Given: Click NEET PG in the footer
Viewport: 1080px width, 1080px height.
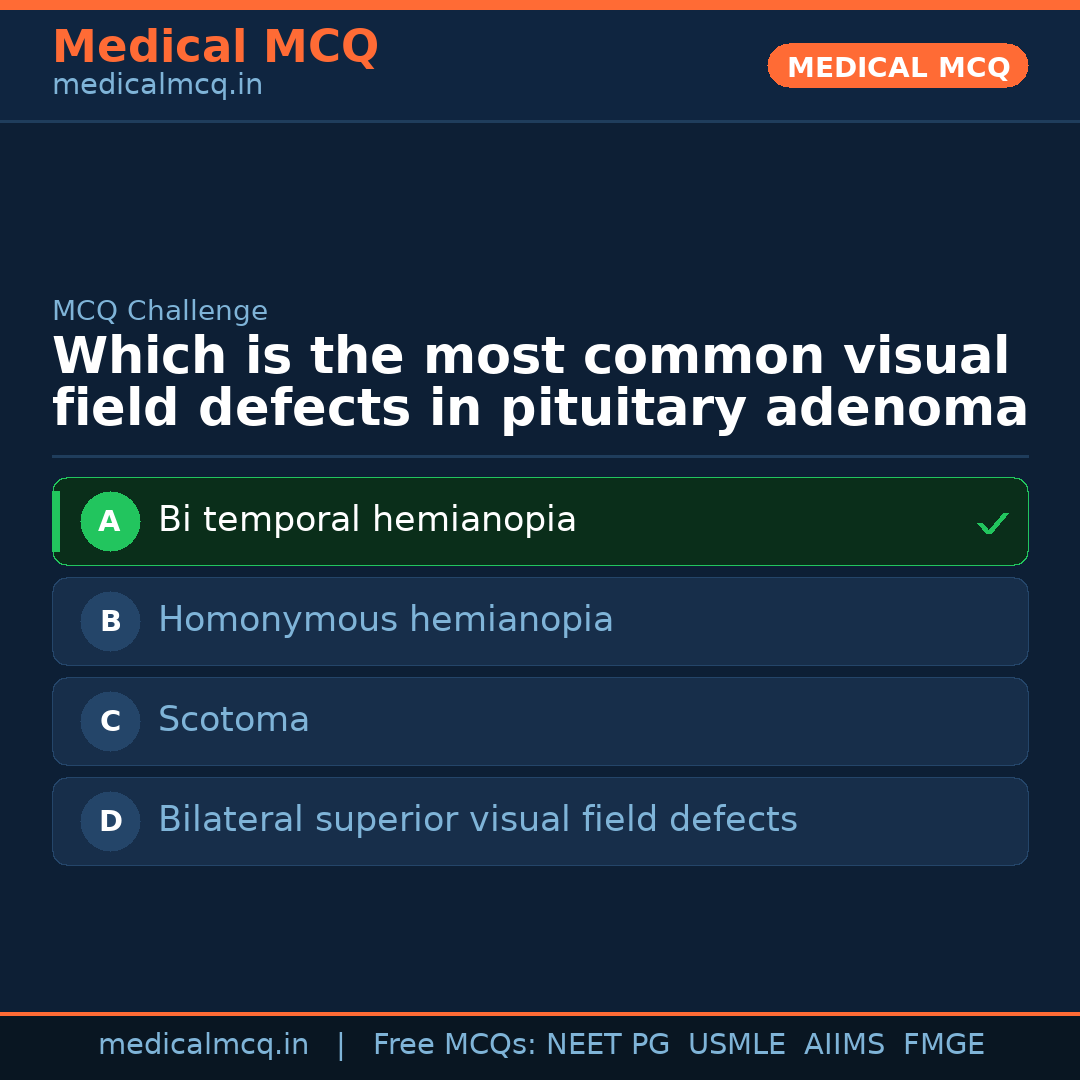Looking at the screenshot, I should tap(608, 1045).
